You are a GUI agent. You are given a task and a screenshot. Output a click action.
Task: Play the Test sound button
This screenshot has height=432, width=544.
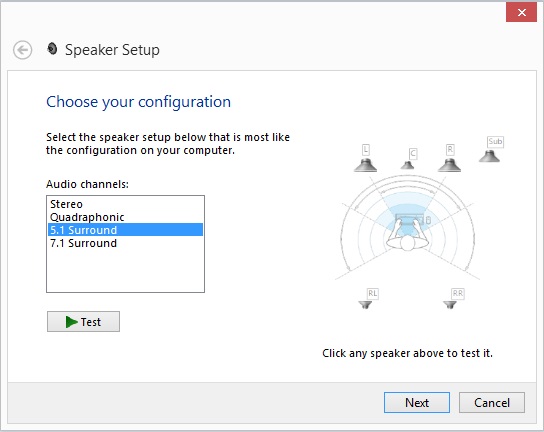click(83, 322)
